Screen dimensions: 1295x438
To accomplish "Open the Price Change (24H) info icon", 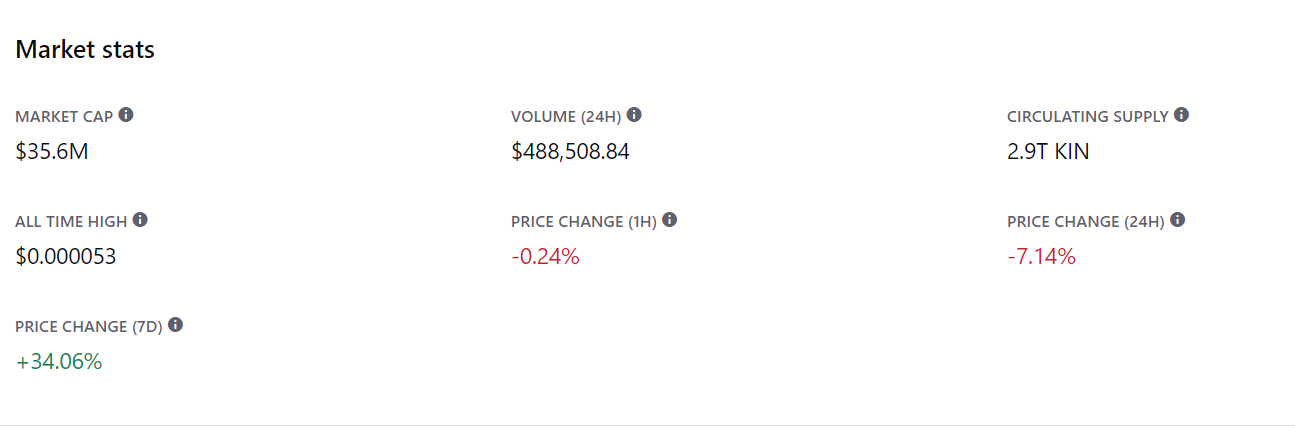I will click(1177, 220).
